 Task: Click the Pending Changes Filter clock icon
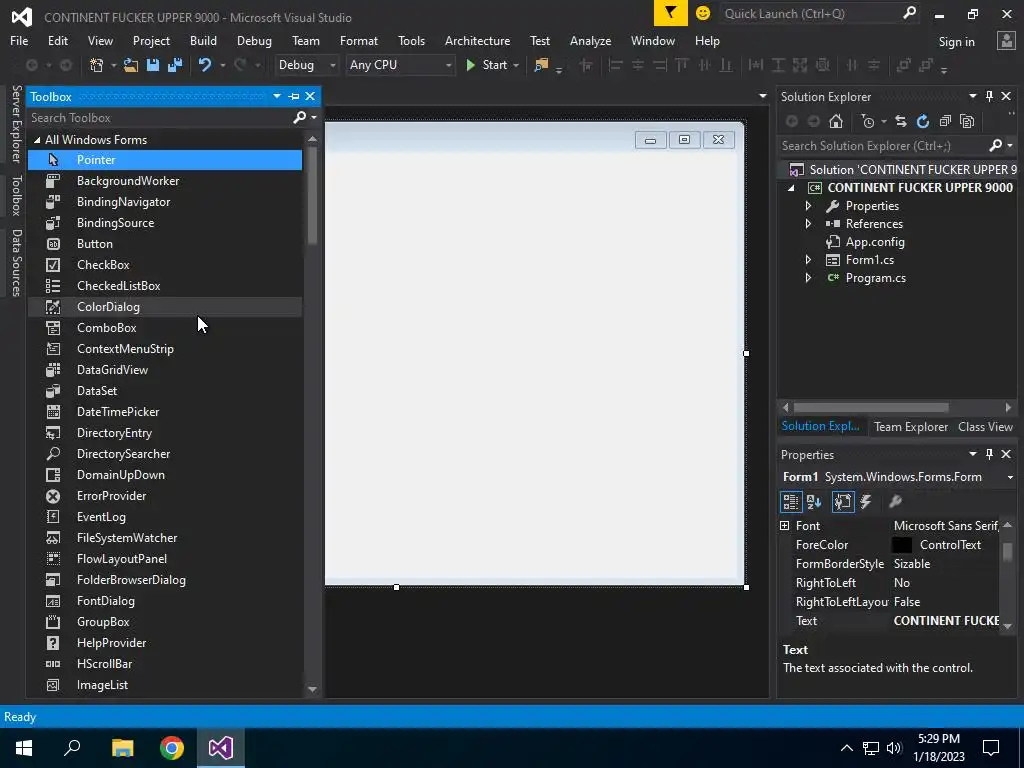pos(868,121)
